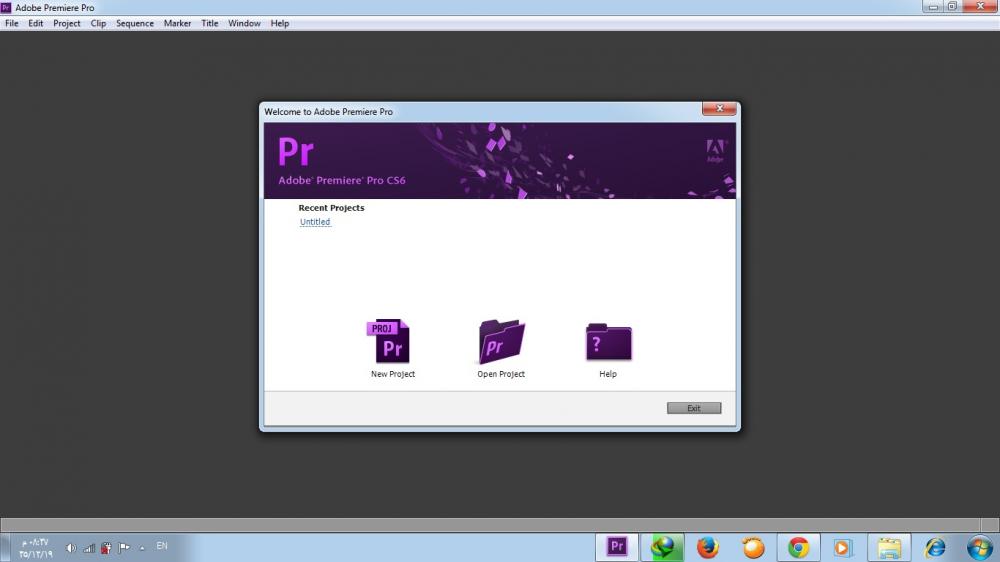Screen dimensions: 1000x562
Task: Click the volume speaker tray icon
Action: pyautogui.click(x=71, y=548)
